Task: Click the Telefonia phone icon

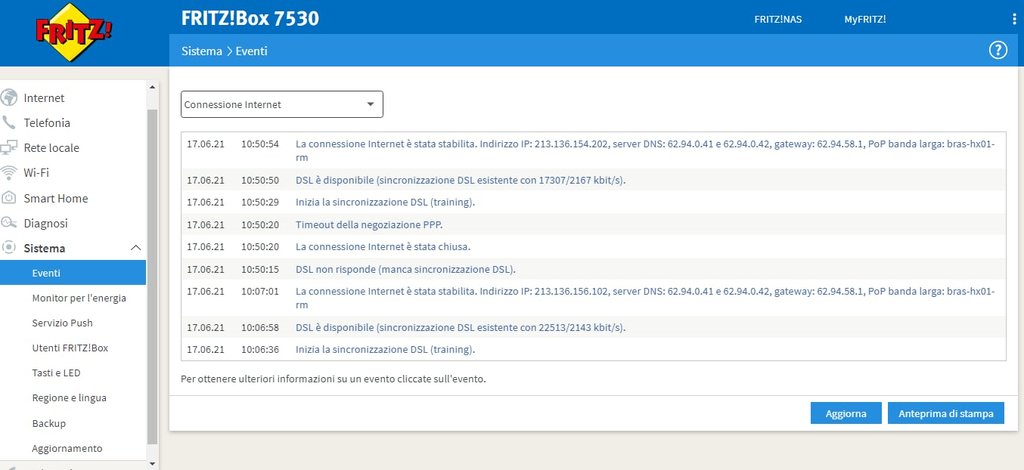Action: tap(9, 123)
